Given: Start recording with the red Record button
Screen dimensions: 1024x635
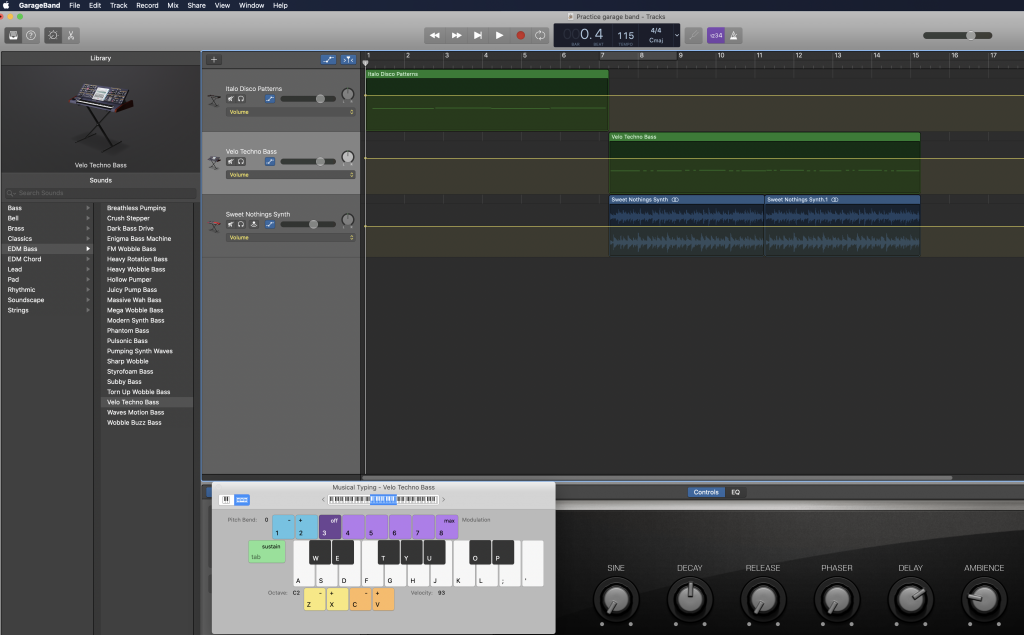Looking at the screenshot, I should tap(520, 35).
